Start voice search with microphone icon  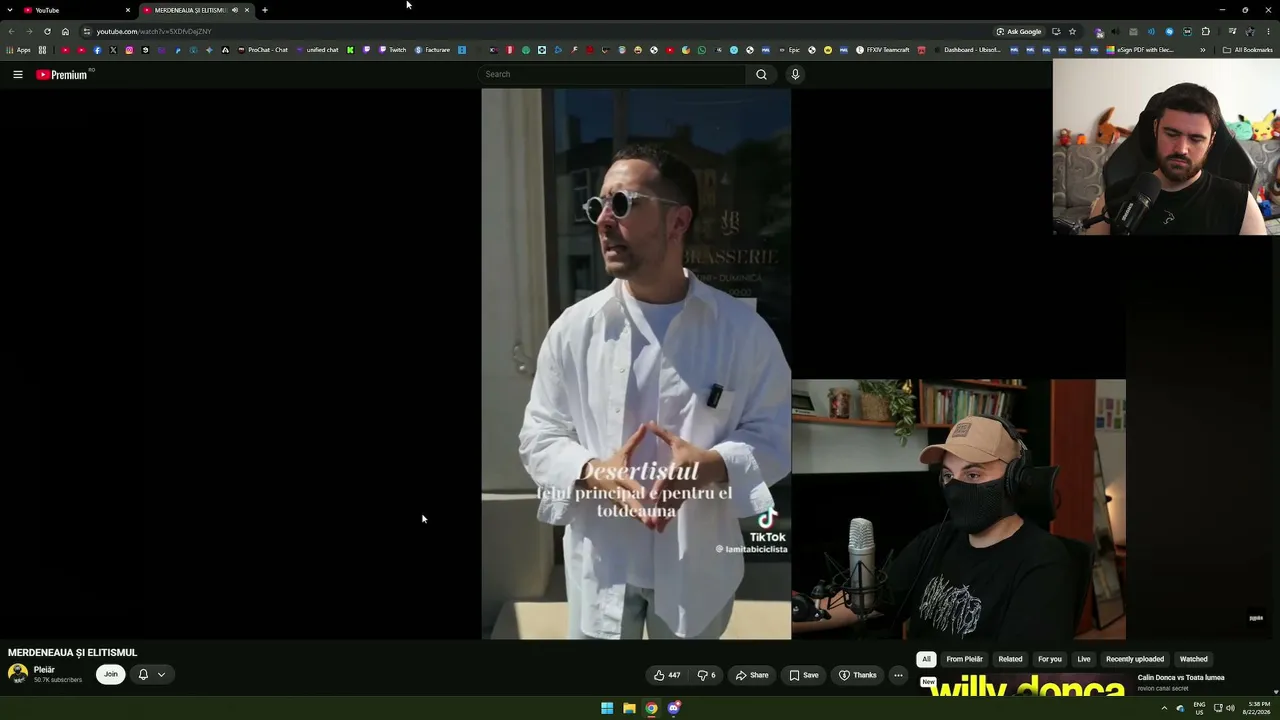tap(795, 74)
